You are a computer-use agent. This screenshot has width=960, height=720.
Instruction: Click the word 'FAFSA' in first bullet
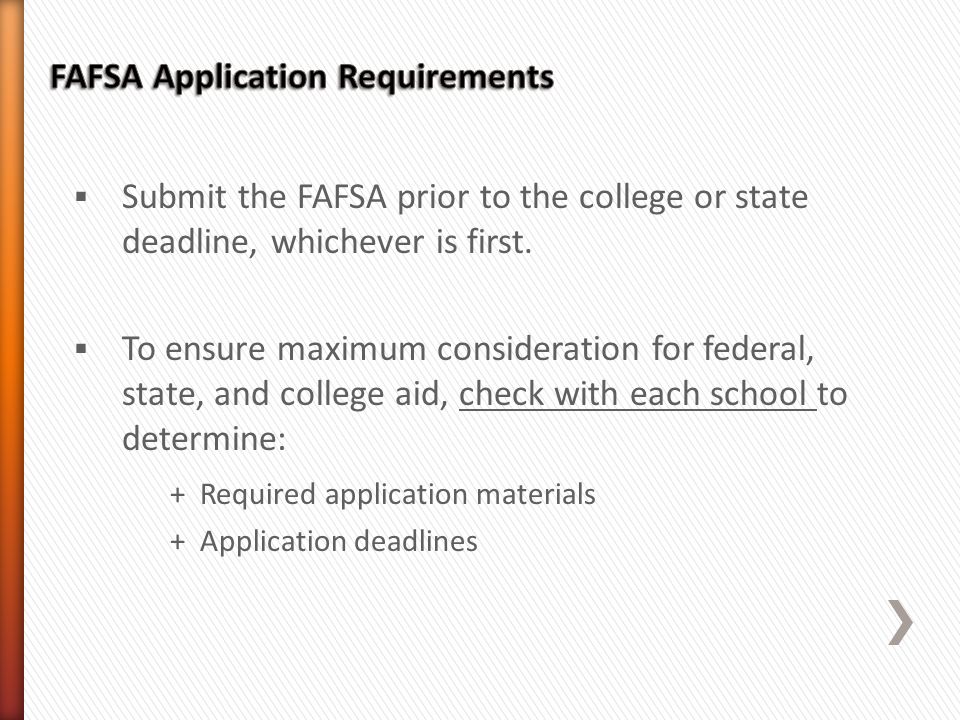(x=342, y=198)
